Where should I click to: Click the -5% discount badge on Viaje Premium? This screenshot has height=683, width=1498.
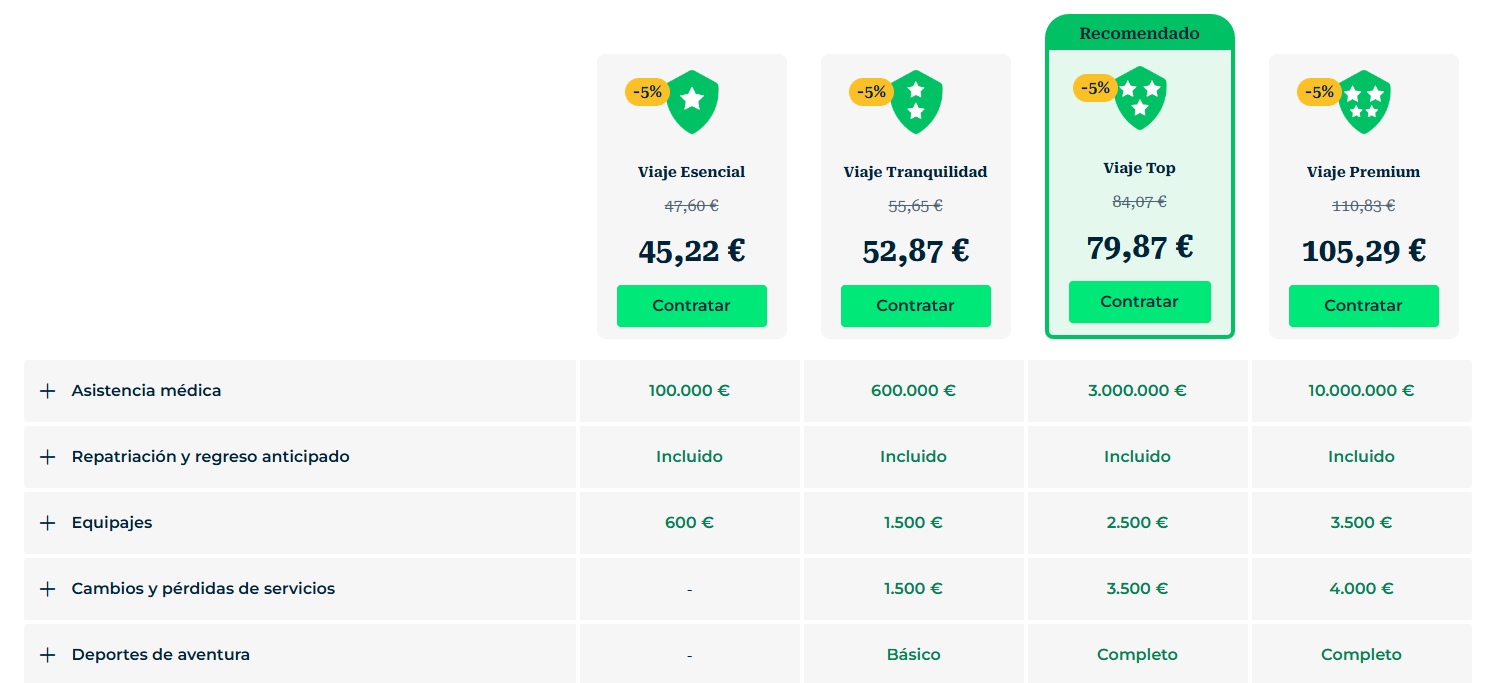(x=1320, y=91)
